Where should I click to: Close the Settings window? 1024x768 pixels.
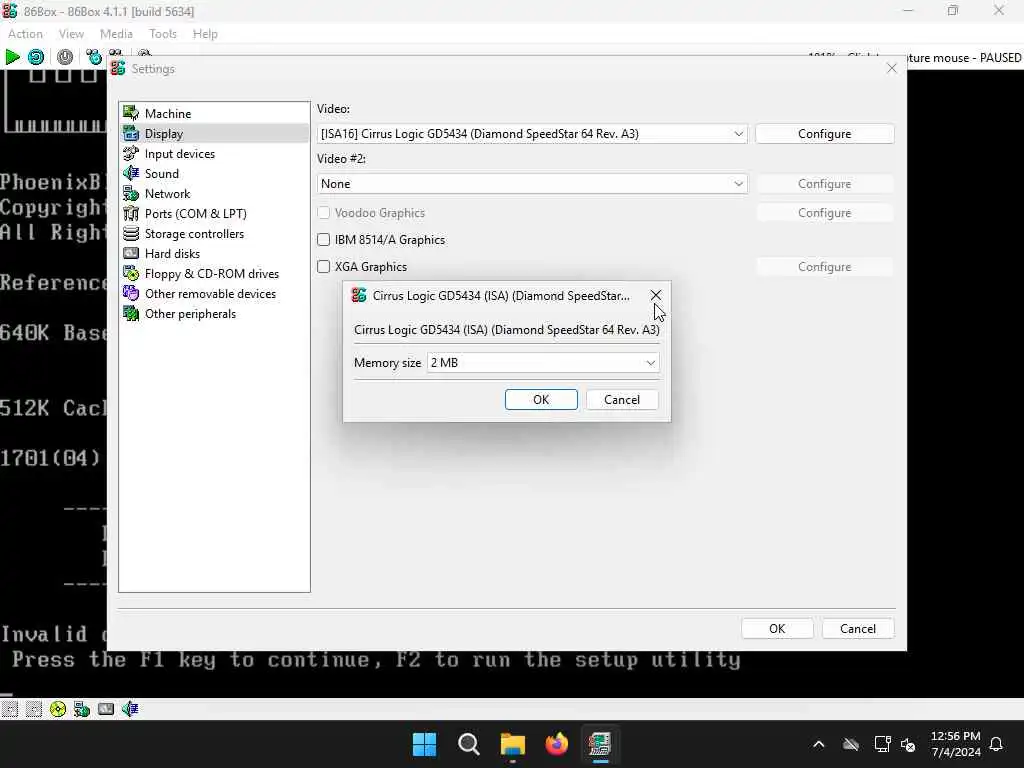point(891,69)
